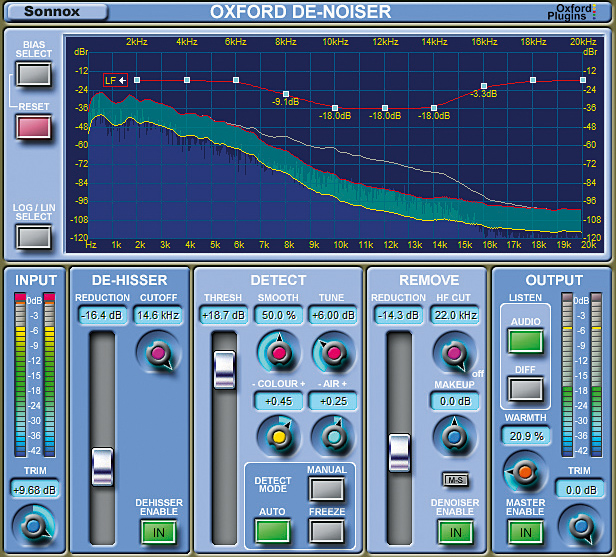Select the bias node at 2kHz
This screenshot has height=557, width=616.
[x=137, y=80]
